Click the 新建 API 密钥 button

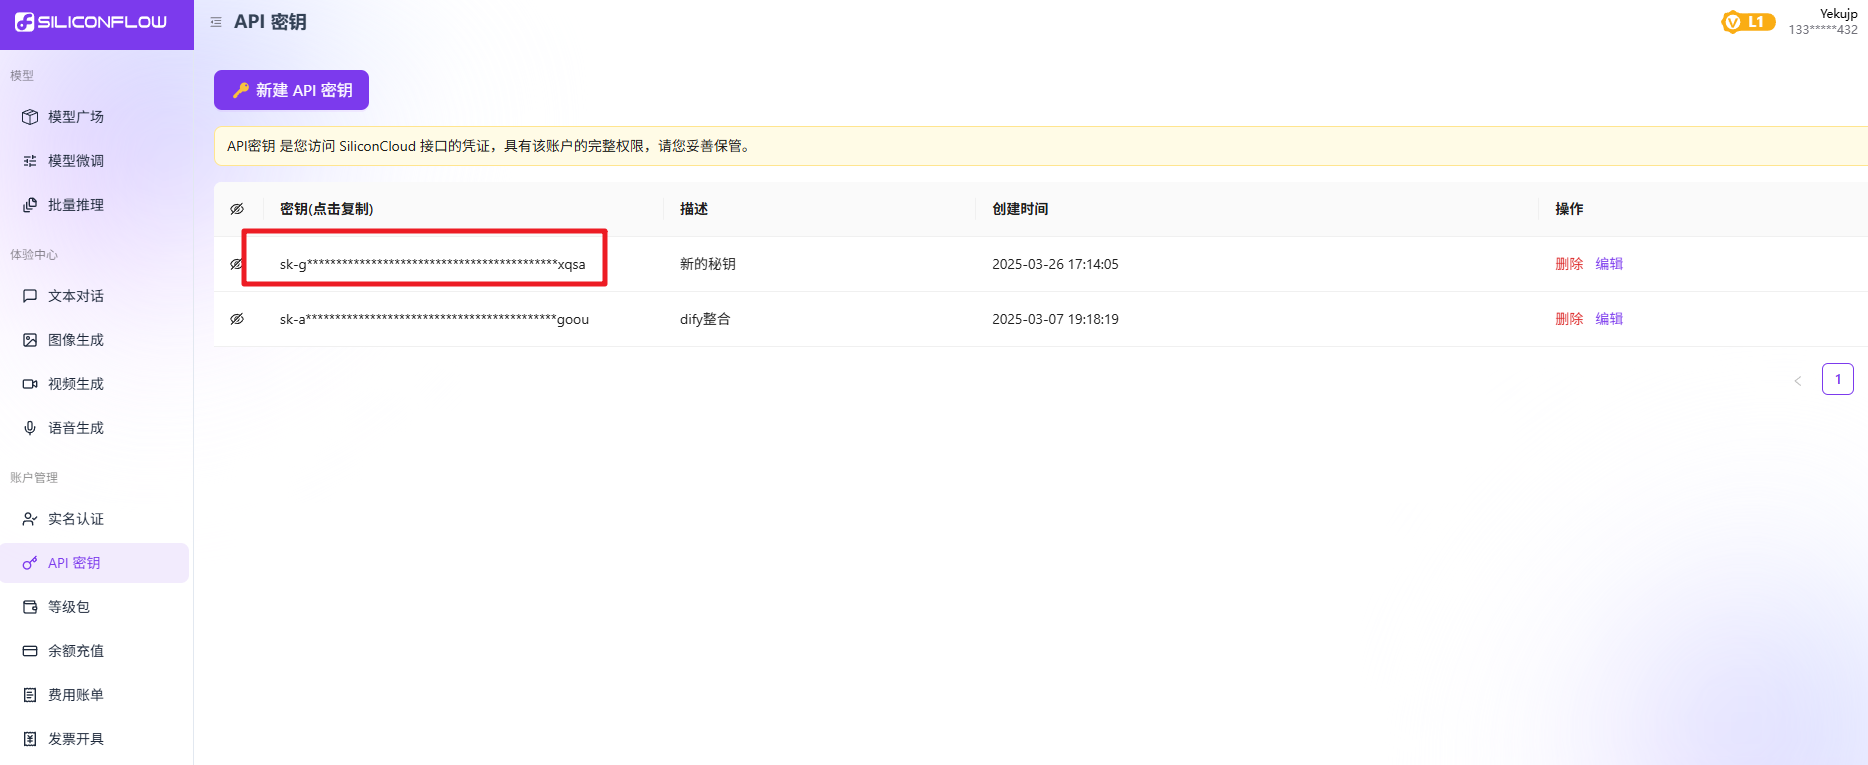pyautogui.click(x=291, y=90)
